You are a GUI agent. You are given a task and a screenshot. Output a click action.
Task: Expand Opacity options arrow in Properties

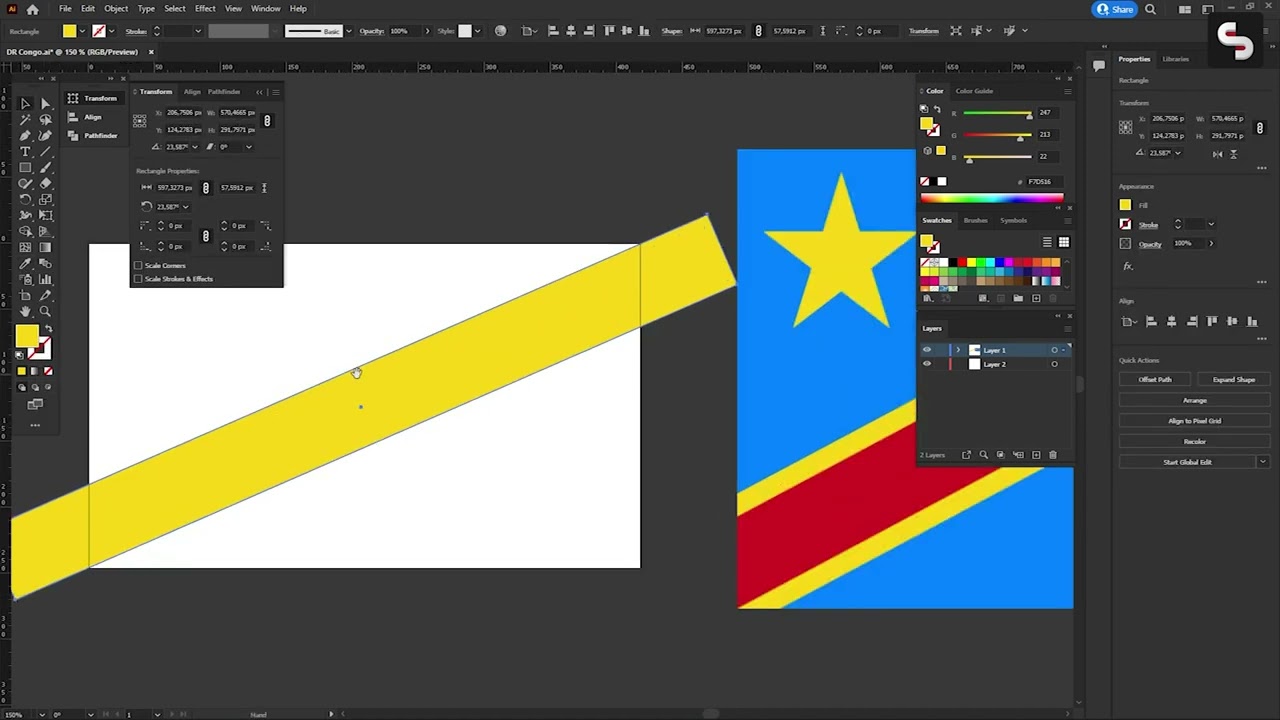click(1211, 243)
